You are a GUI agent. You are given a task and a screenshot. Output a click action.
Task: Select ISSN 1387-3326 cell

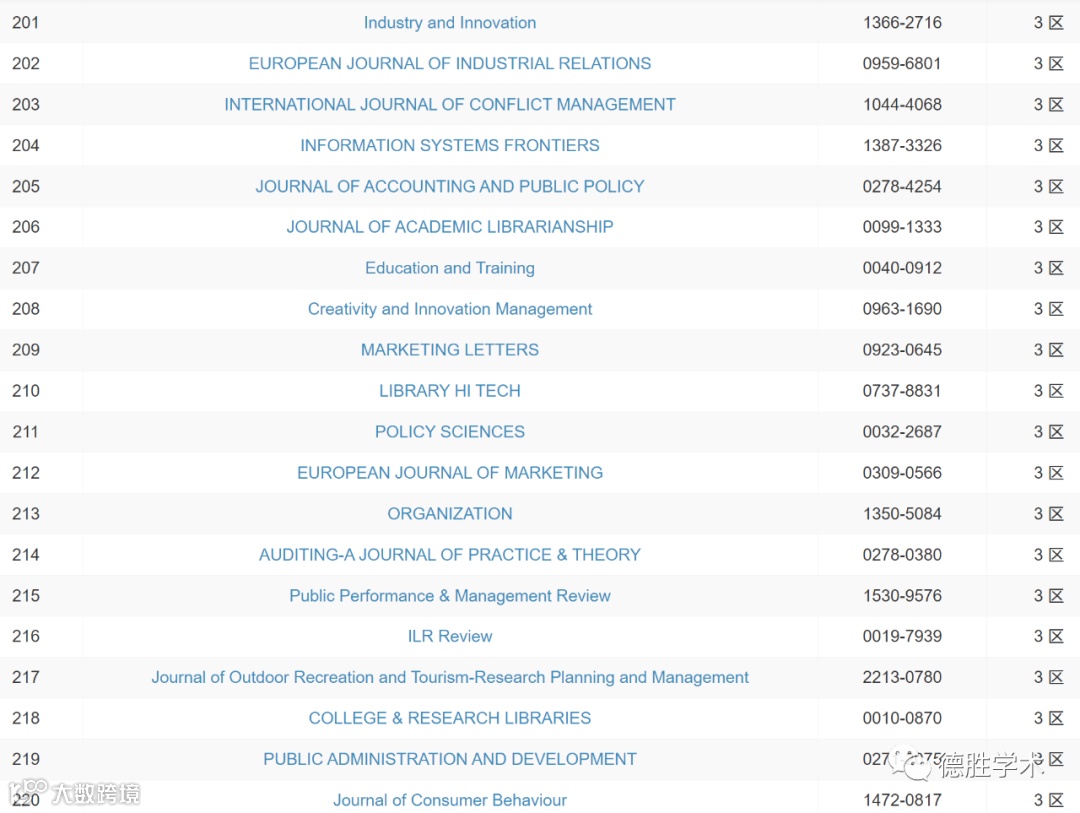[902, 145]
